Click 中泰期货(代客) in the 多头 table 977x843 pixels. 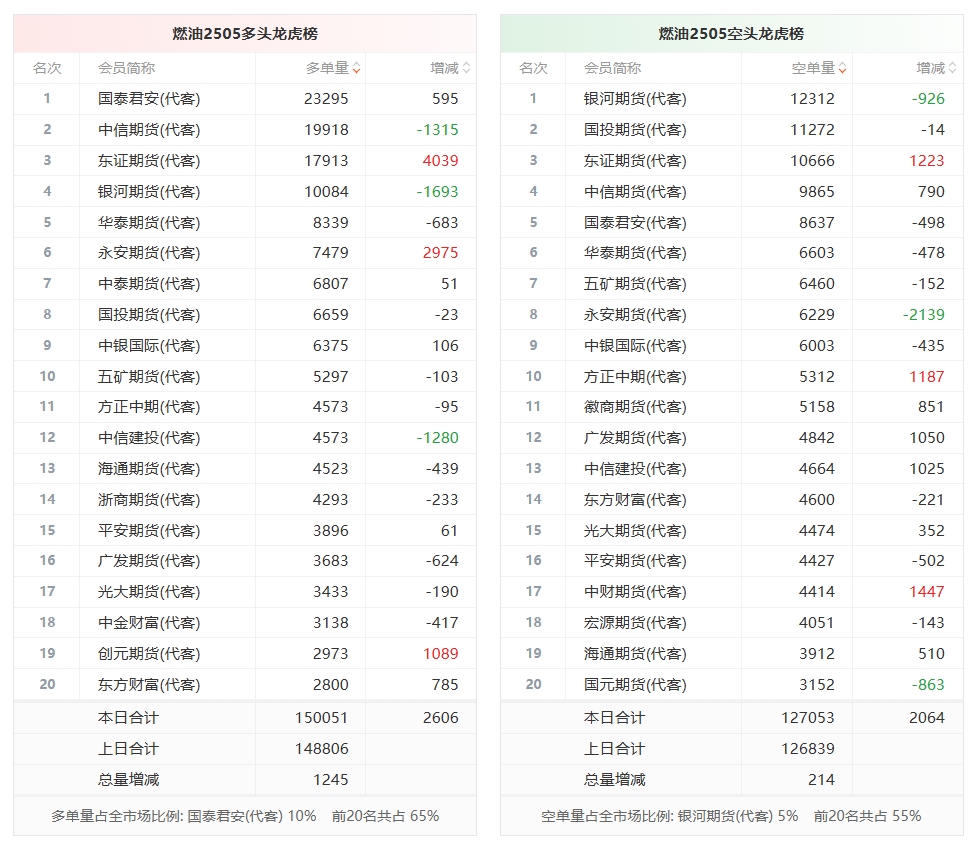(x=149, y=284)
